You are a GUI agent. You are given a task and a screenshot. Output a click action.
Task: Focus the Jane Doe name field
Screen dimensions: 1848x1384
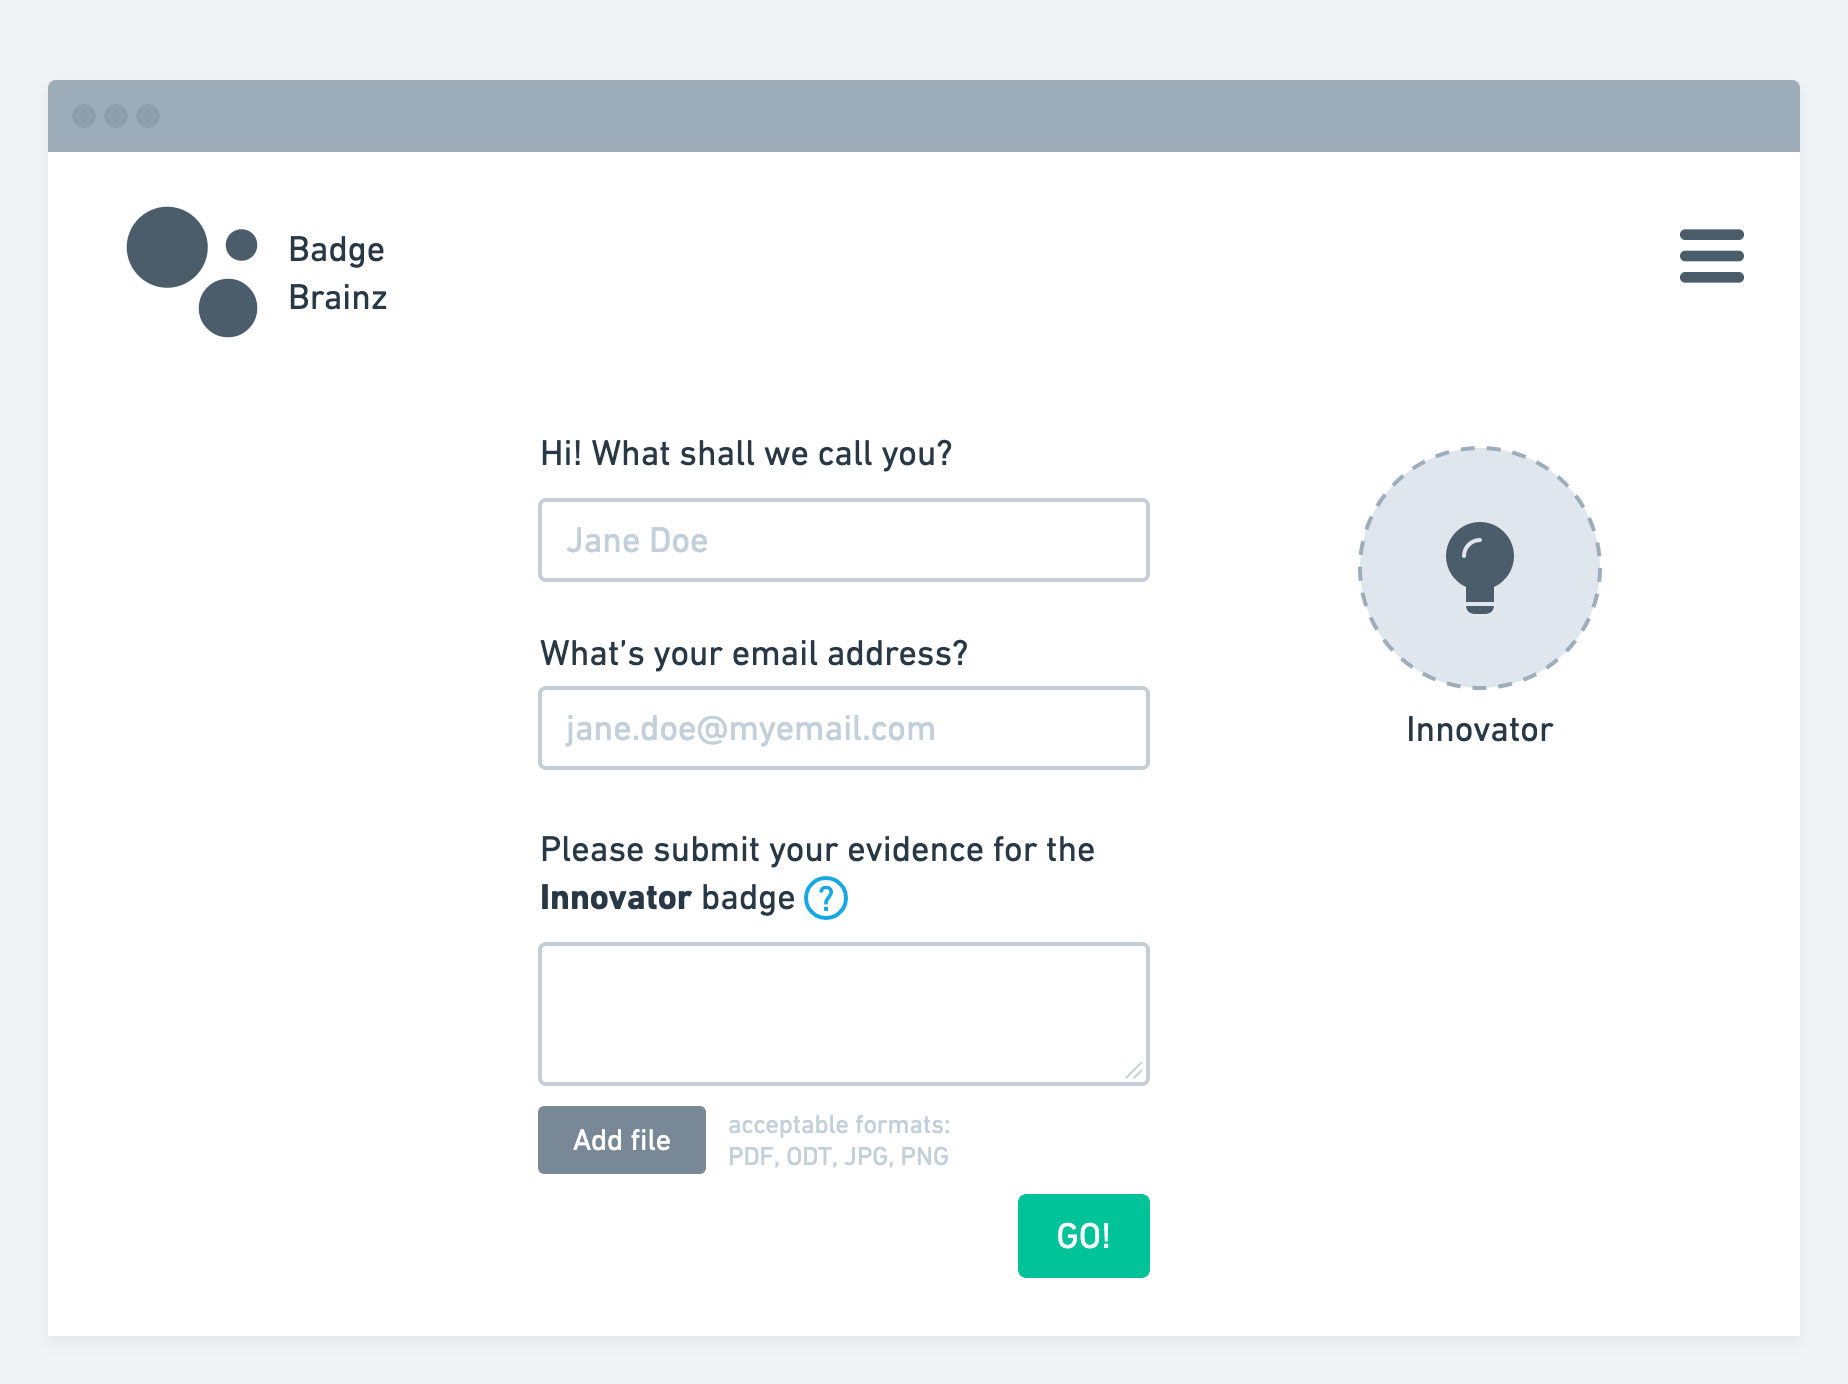[843, 540]
